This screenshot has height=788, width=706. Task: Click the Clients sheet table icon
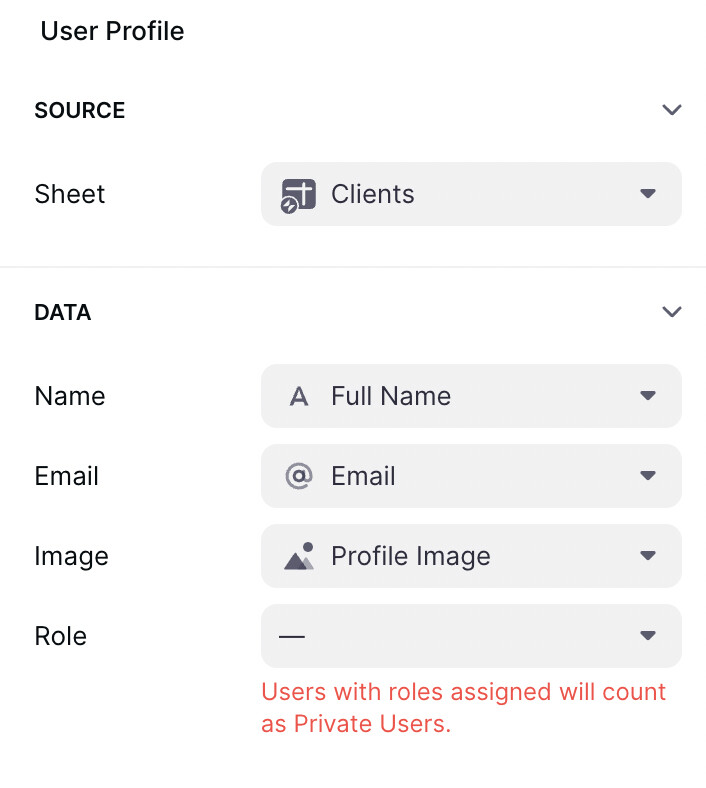click(298, 195)
